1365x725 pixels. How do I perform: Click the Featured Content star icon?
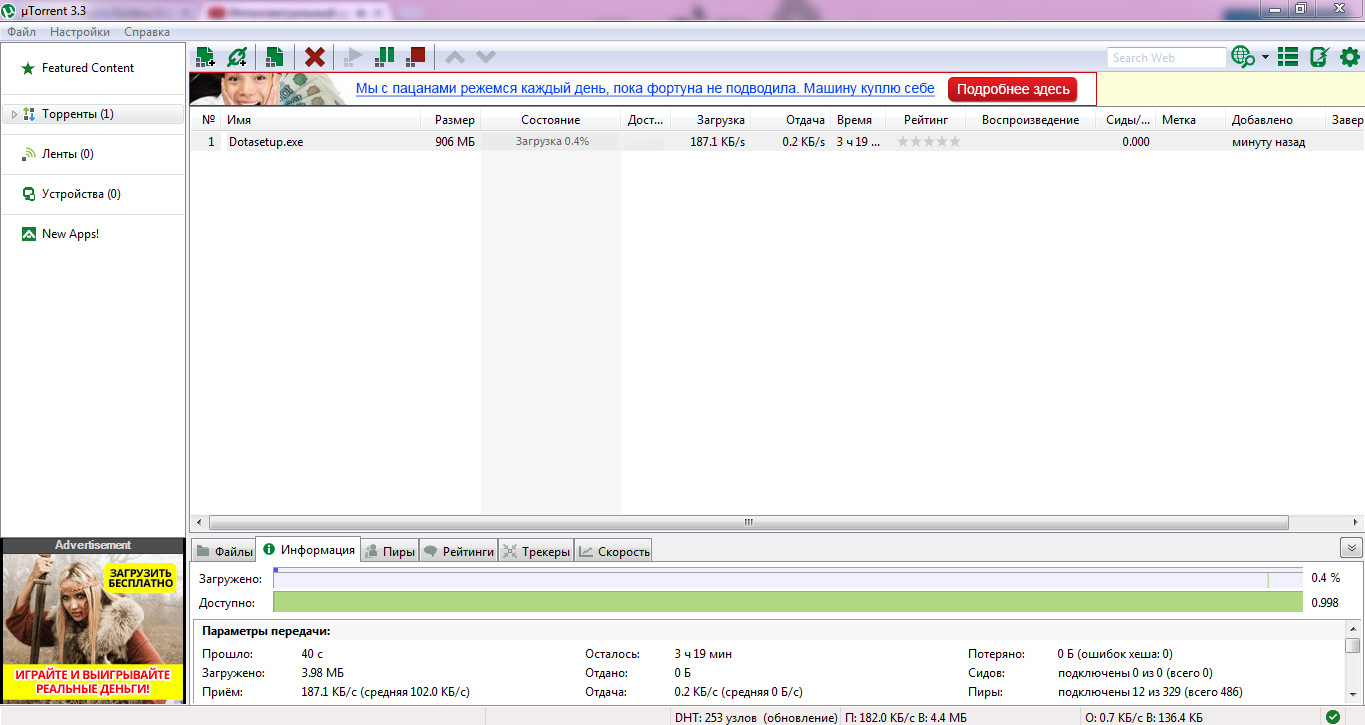click(29, 68)
